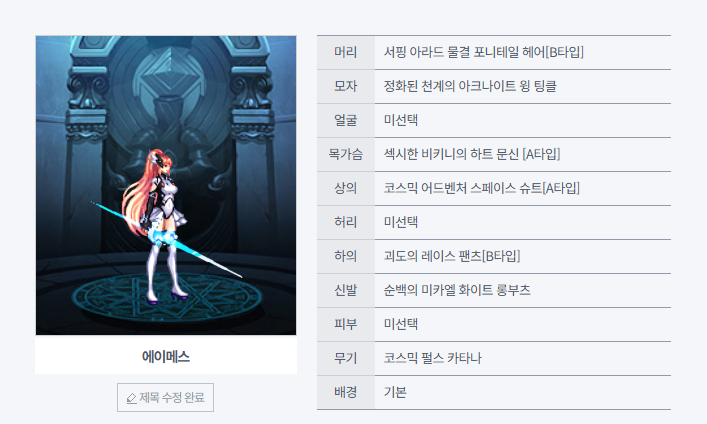Click weapon item 코스믹 펄스 카타나
The height and width of the screenshot is (424, 707).
coord(433,358)
